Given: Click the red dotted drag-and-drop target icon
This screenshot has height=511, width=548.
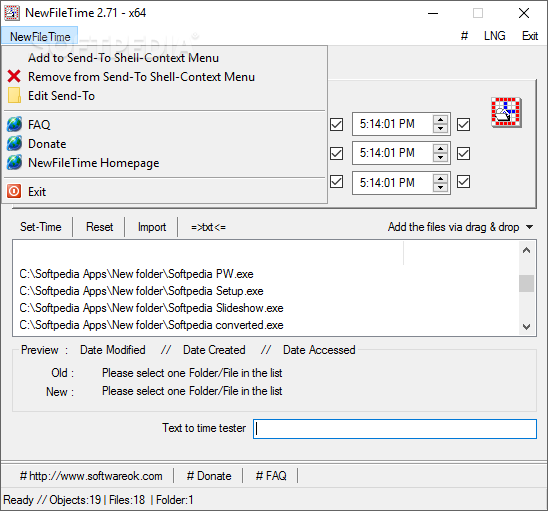Looking at the screenshot, I should click(506, 112).
